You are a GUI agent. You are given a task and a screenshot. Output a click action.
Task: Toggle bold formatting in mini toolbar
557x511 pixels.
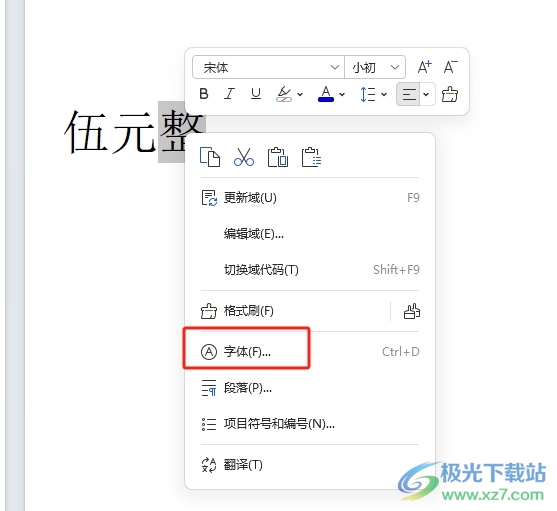[x=204, y=94]
